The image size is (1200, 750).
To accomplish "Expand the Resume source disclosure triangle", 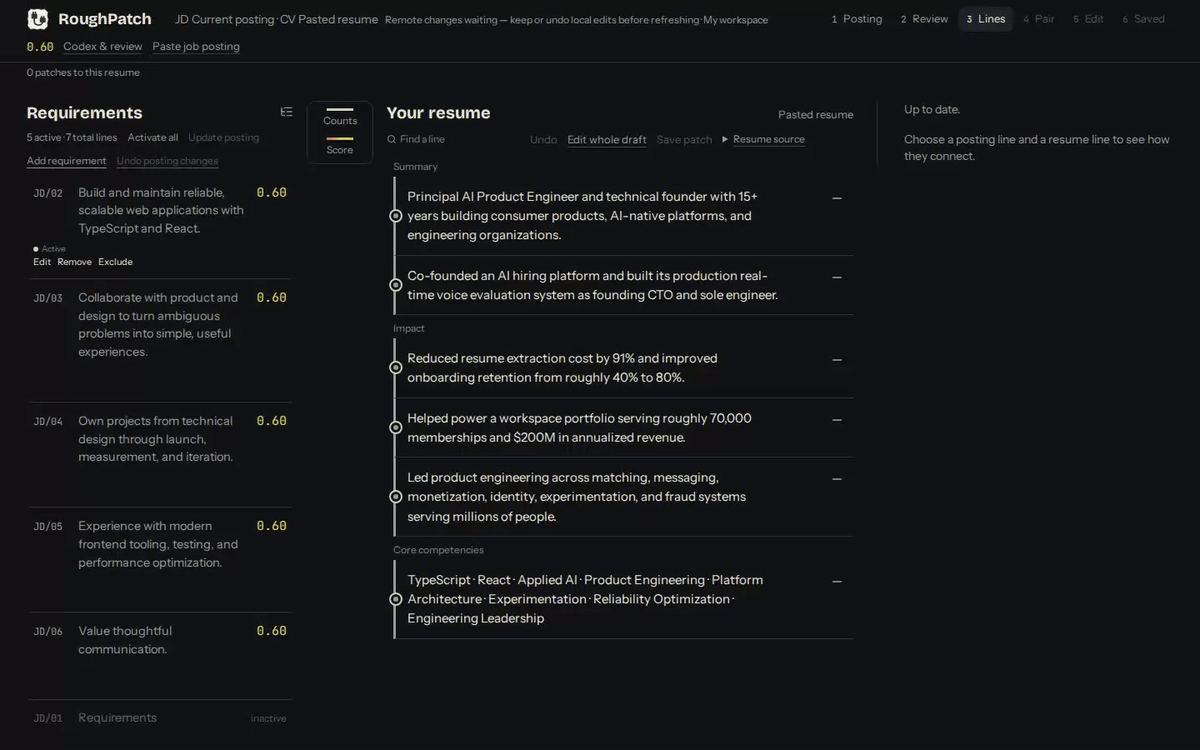I will 725,140.
